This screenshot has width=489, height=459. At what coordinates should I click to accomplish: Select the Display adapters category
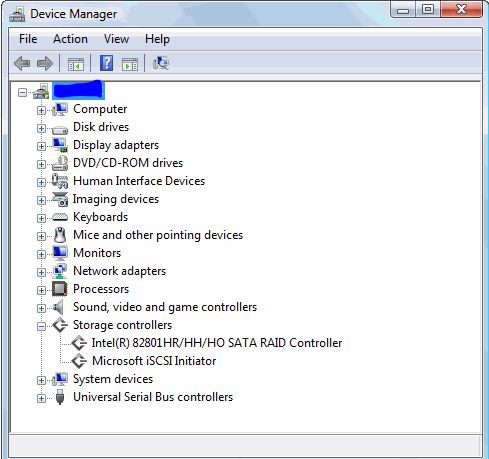[116, 145]
